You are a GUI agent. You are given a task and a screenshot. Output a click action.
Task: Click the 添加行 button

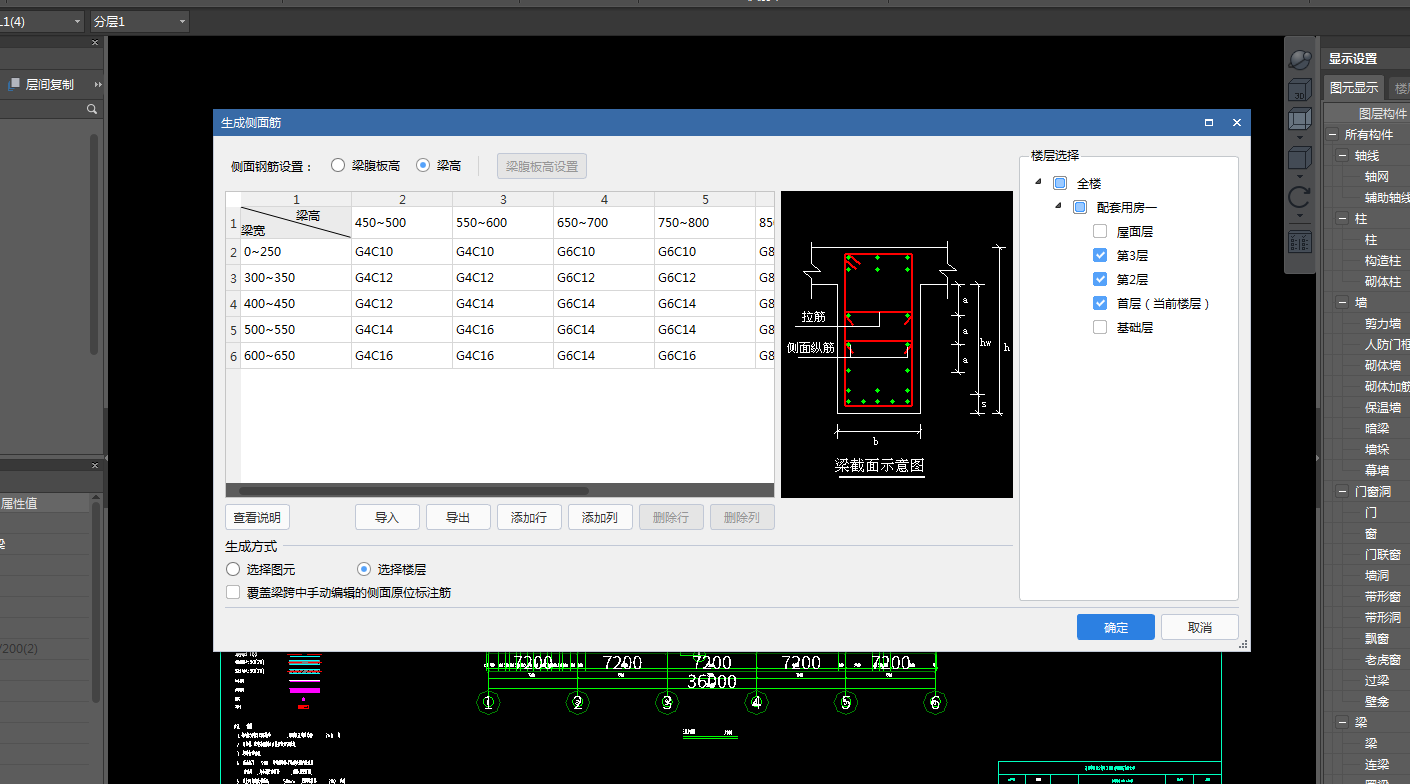coord(529,517)
